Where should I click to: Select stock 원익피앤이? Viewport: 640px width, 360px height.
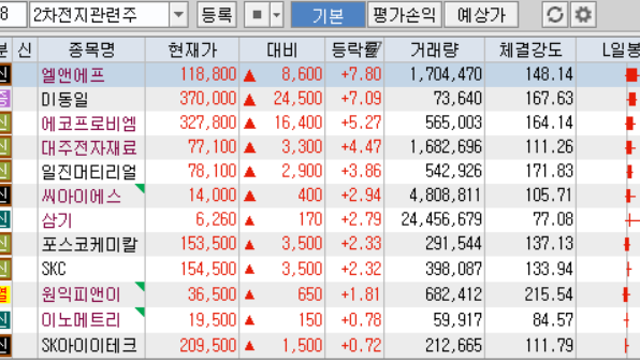point(81,294)
